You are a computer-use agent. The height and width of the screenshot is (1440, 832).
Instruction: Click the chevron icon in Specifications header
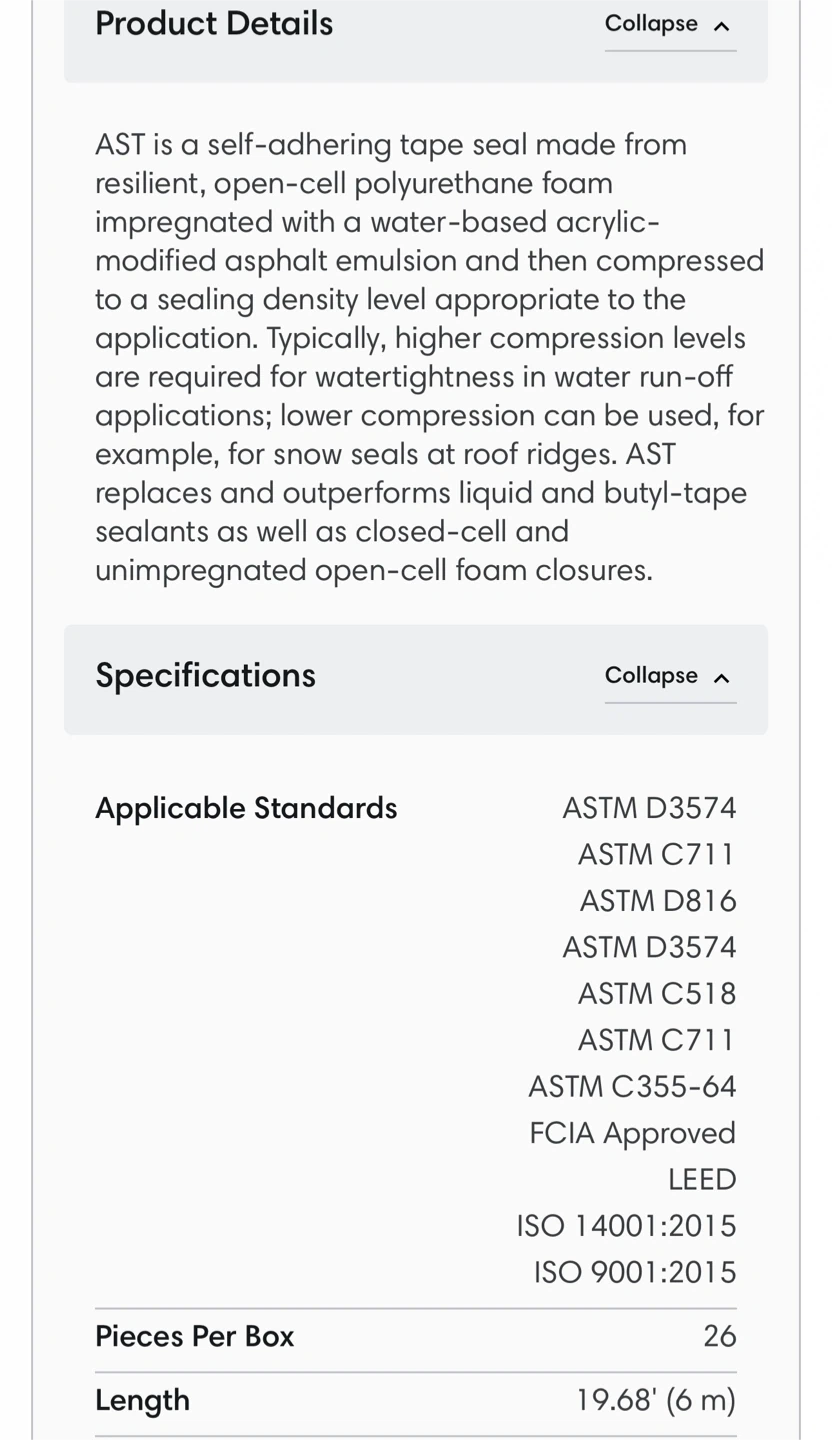point(721,678)
